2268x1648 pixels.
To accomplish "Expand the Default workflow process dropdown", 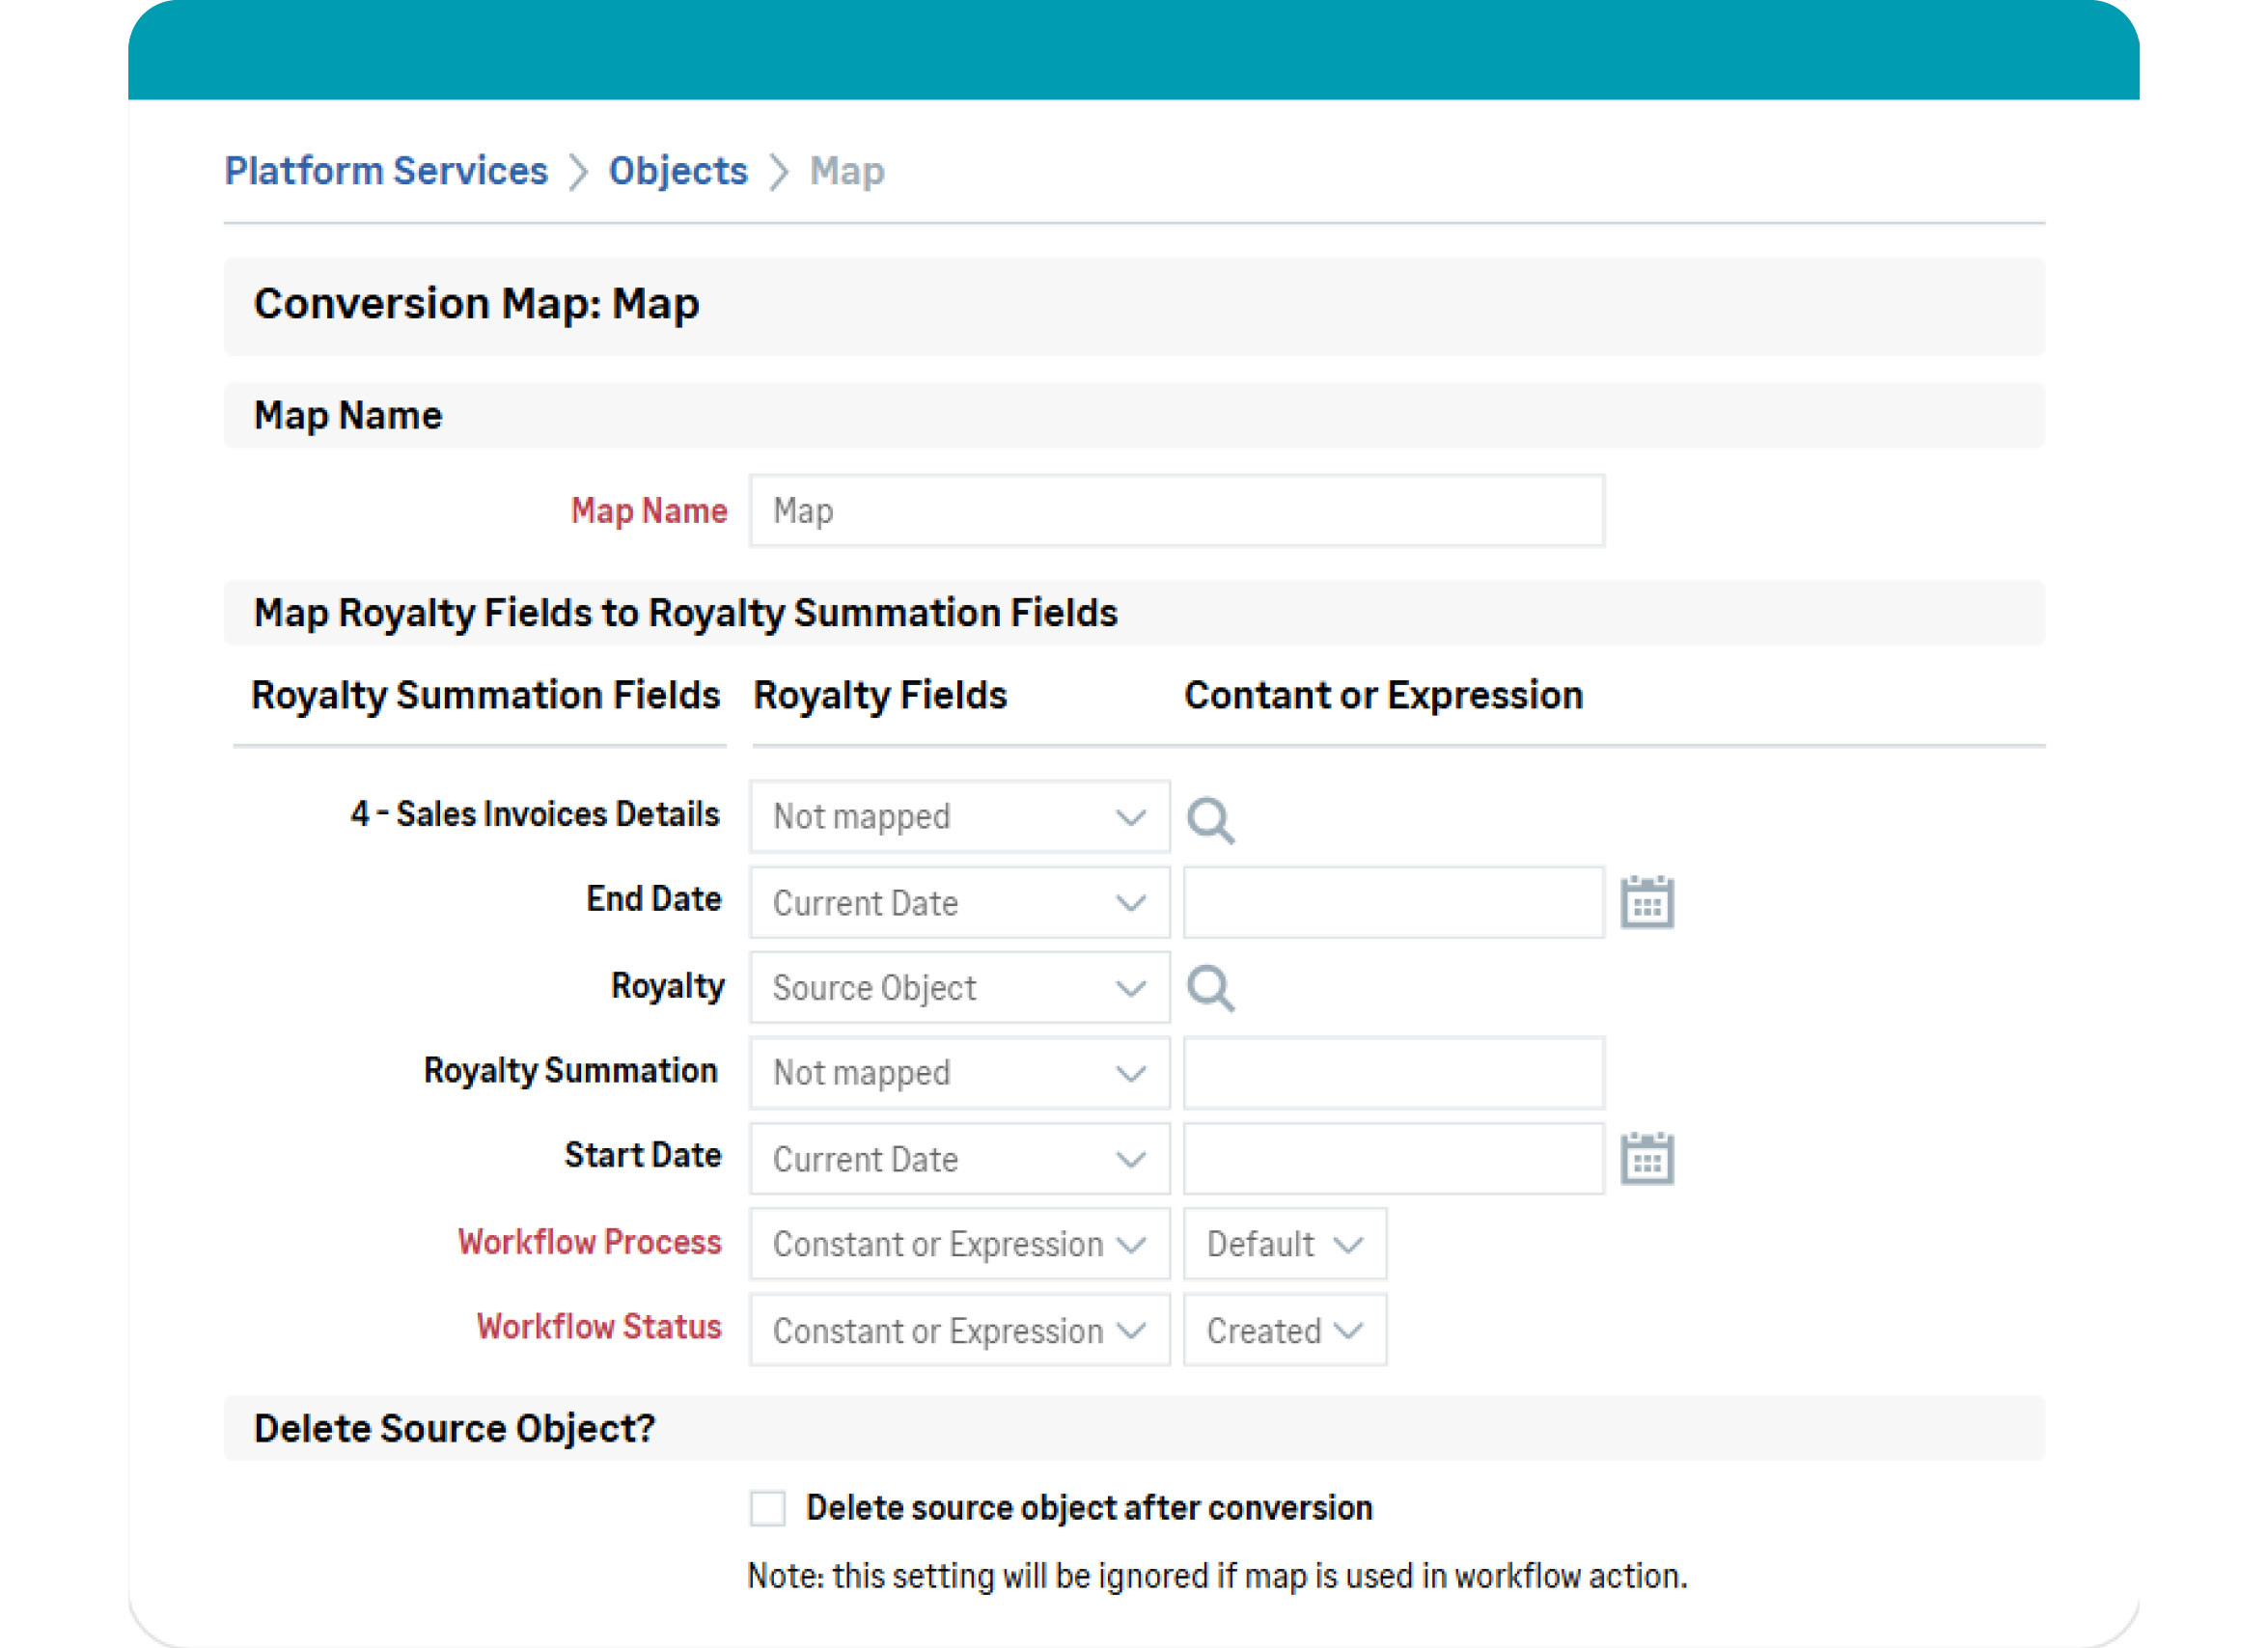I will (1284, 1244).
